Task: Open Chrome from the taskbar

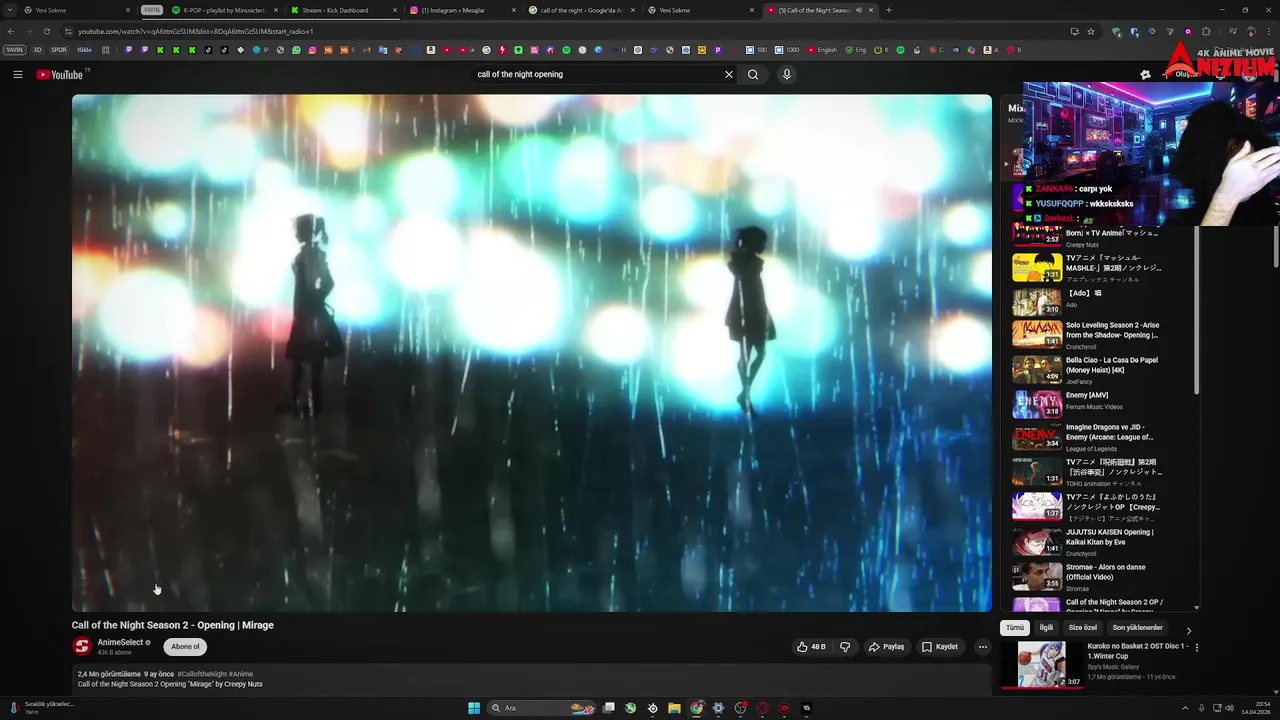Action: (696, 708)
